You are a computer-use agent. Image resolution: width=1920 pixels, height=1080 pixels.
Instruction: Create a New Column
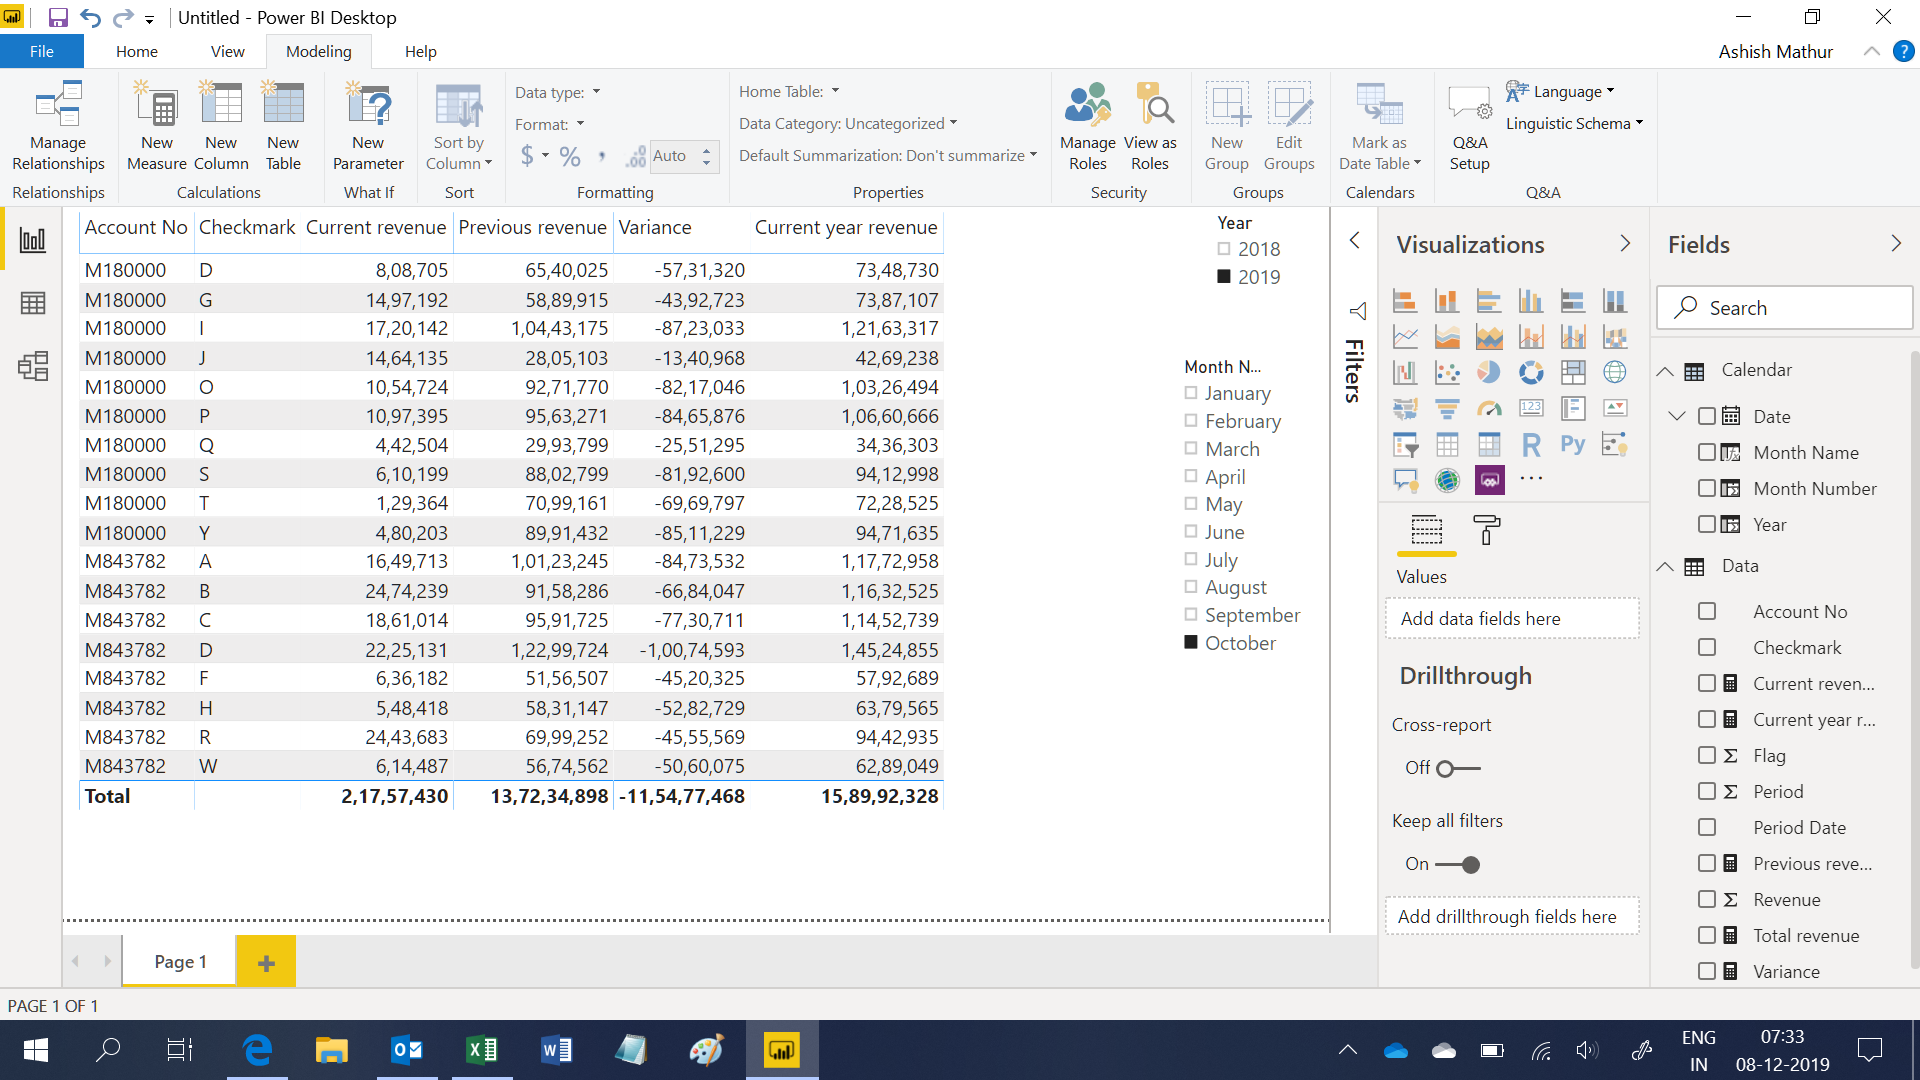pos(221,127)
